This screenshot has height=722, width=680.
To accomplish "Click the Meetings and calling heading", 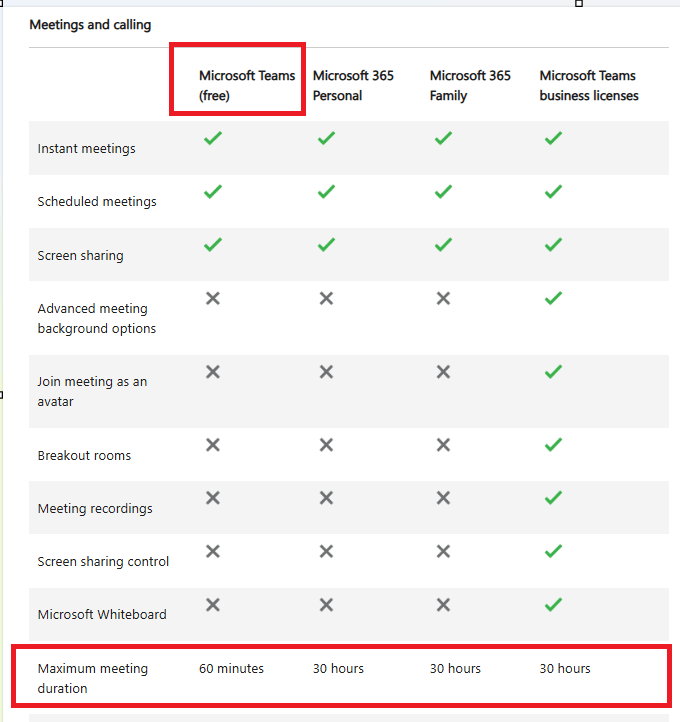I will tap(90, 24).
